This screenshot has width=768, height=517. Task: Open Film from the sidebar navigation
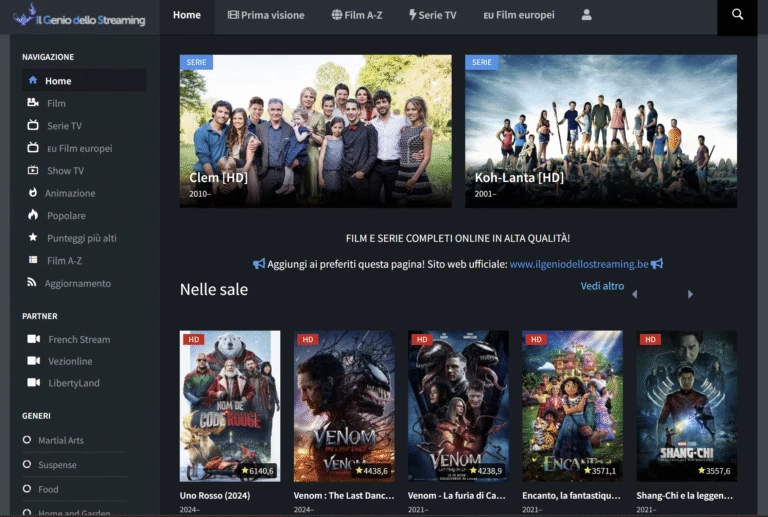click(56, 103)
